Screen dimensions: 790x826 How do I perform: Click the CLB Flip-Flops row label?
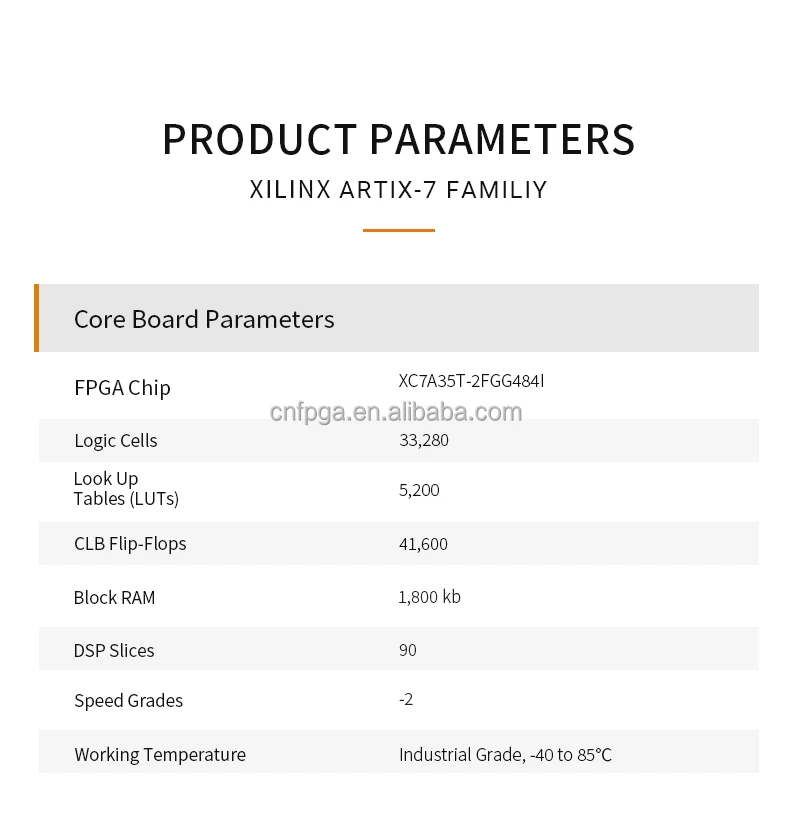(130, 544)
